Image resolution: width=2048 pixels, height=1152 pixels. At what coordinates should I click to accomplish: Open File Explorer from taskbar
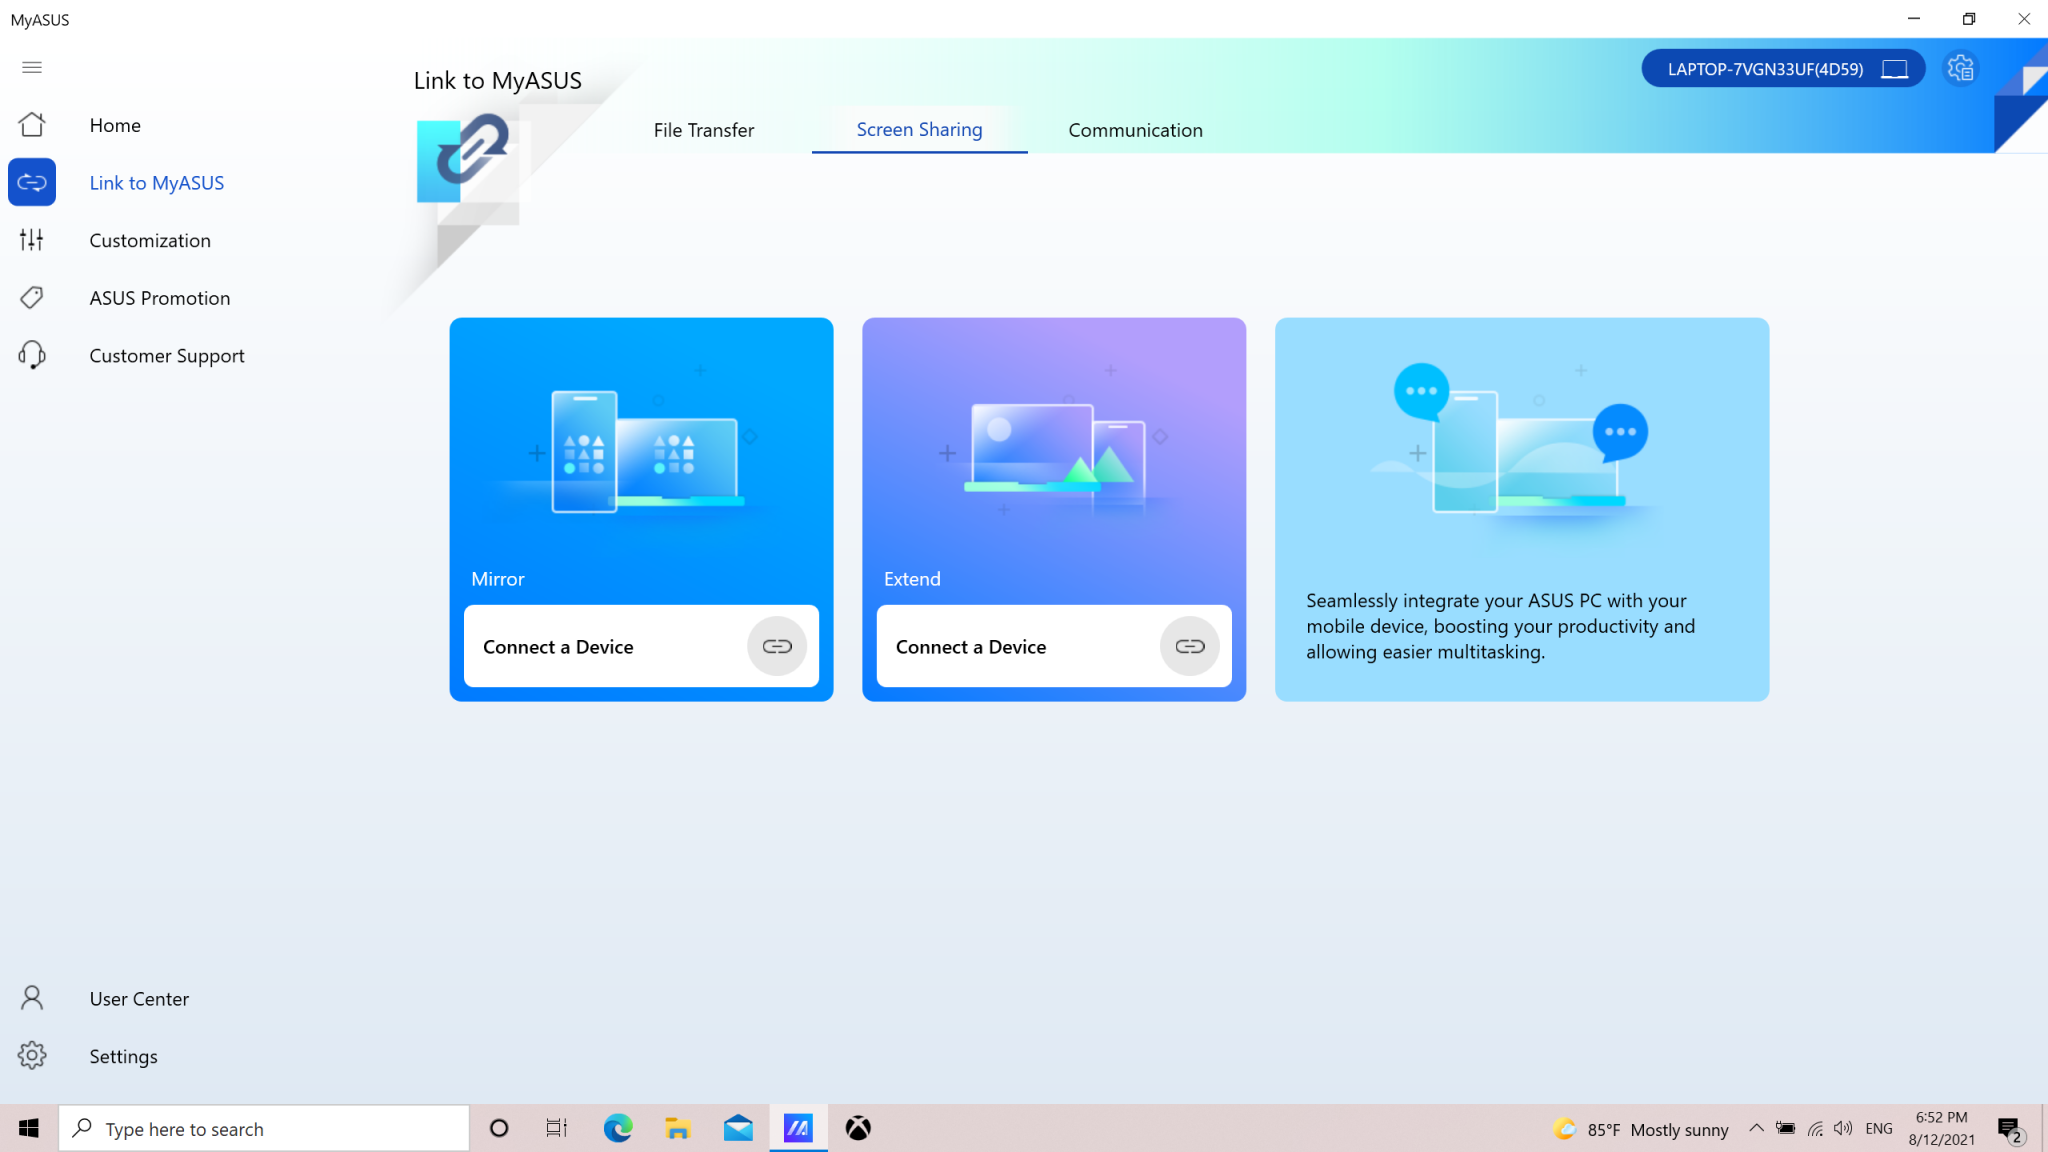click(678, 1128)
